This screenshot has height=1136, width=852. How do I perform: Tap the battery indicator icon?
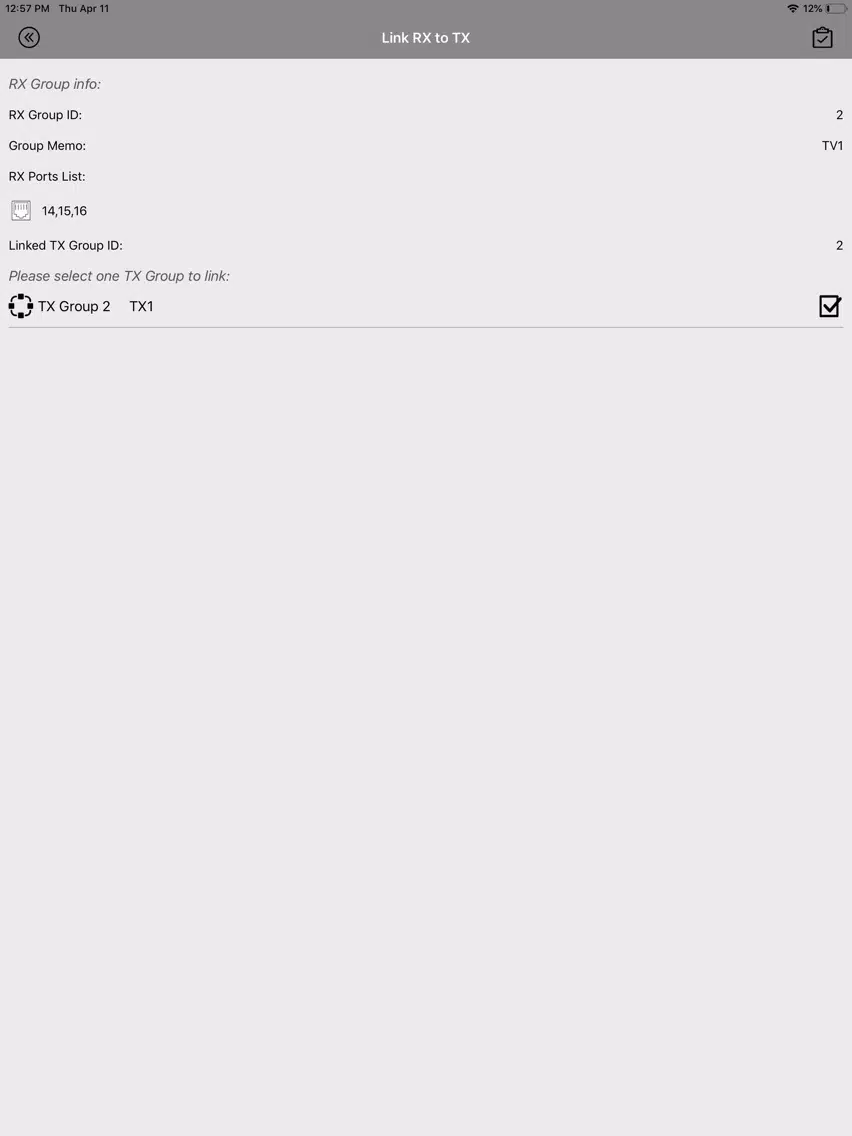[835, 9]
